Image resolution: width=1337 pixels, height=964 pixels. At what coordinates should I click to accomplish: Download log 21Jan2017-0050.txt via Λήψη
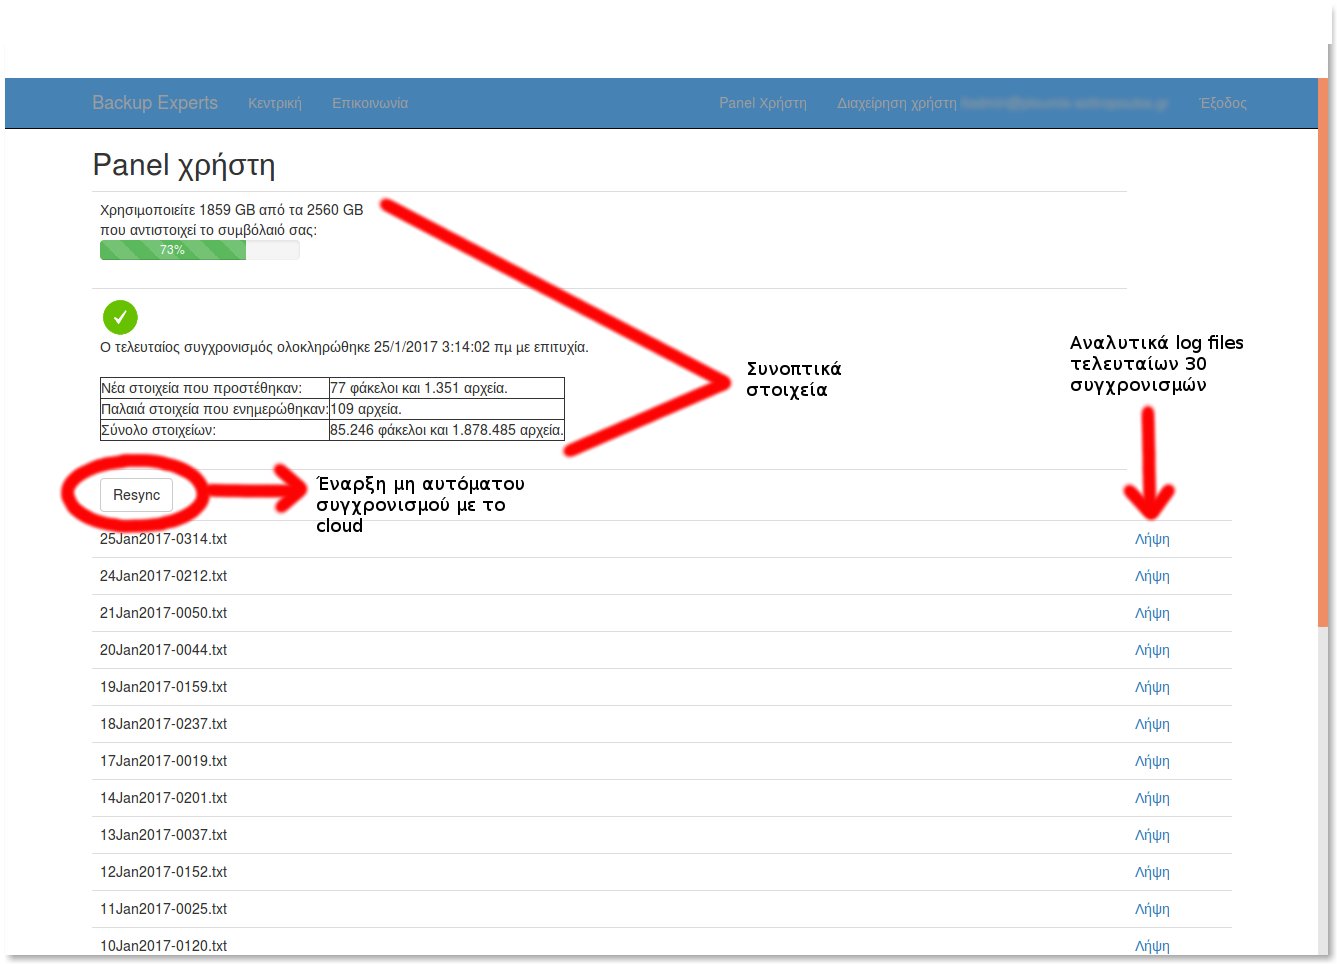coord(1152,613)
